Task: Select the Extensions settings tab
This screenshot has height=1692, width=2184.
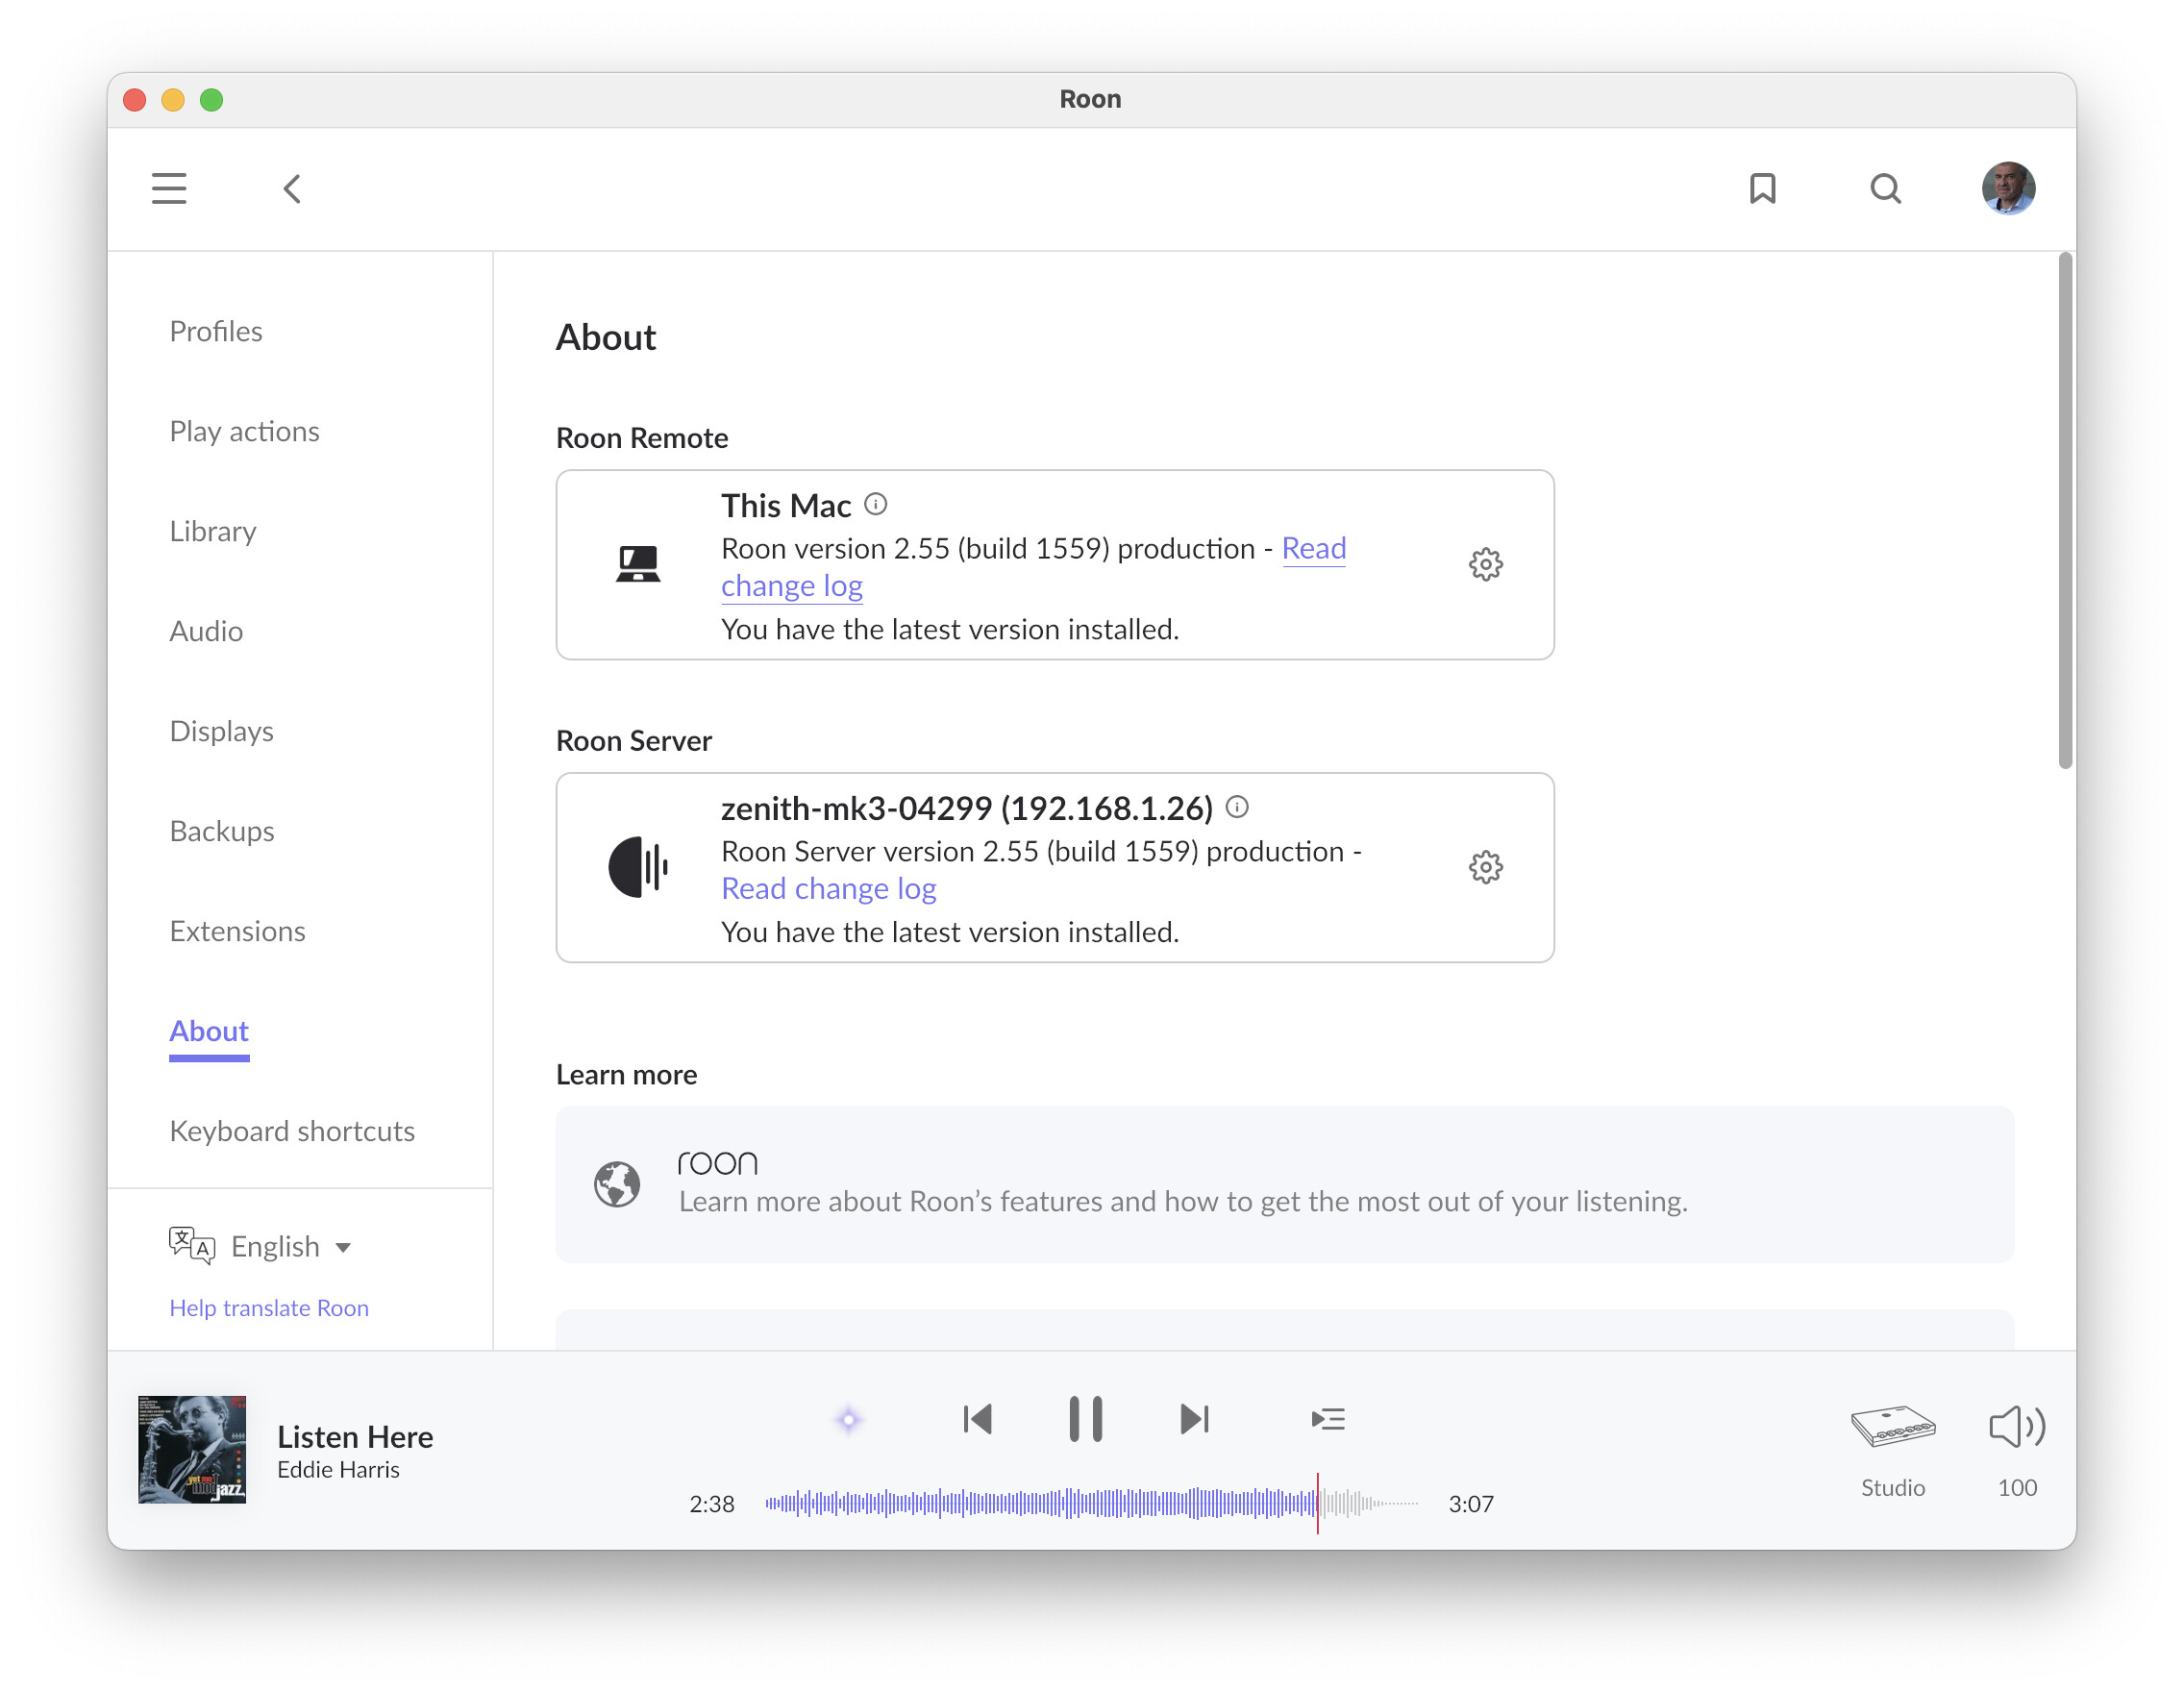Action: (x=237, y=931)
